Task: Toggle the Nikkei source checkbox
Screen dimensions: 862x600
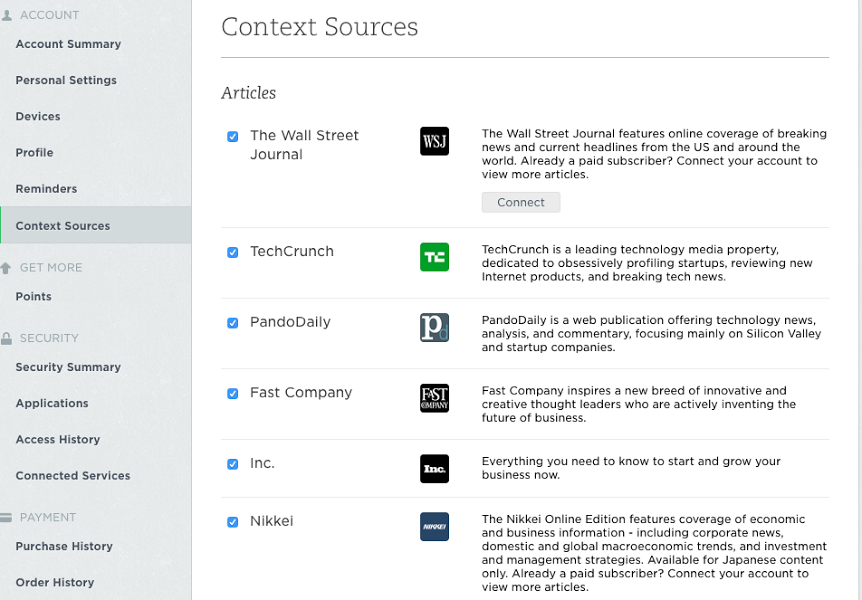Action: pyautogui.click(x=233, y=522)
